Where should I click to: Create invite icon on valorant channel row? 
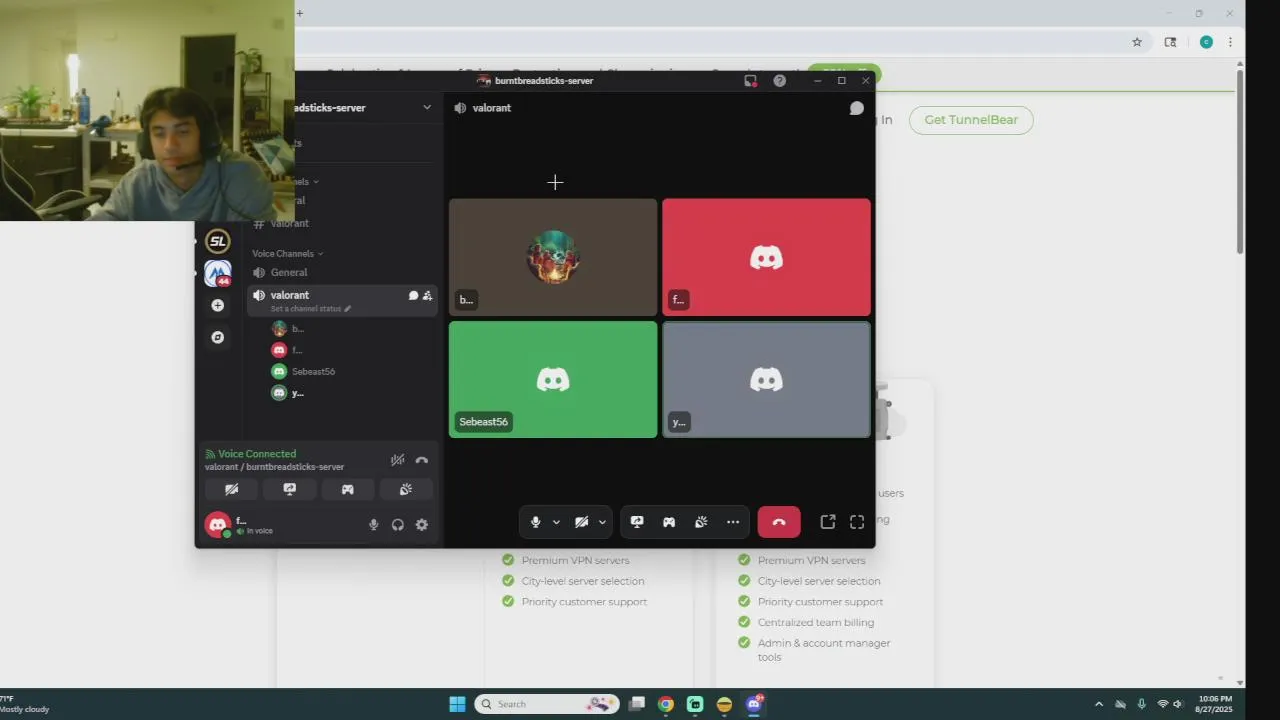(427, 296)
